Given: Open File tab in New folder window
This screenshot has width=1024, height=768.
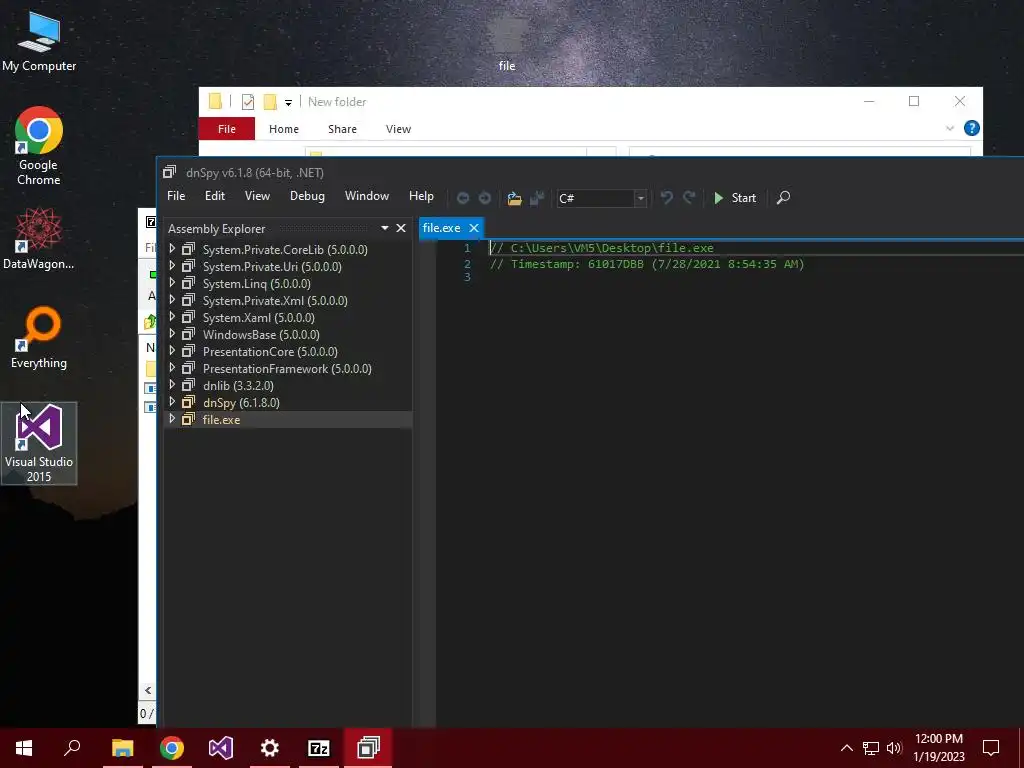Looking at the screenshot, I should [x=227, y=129].
